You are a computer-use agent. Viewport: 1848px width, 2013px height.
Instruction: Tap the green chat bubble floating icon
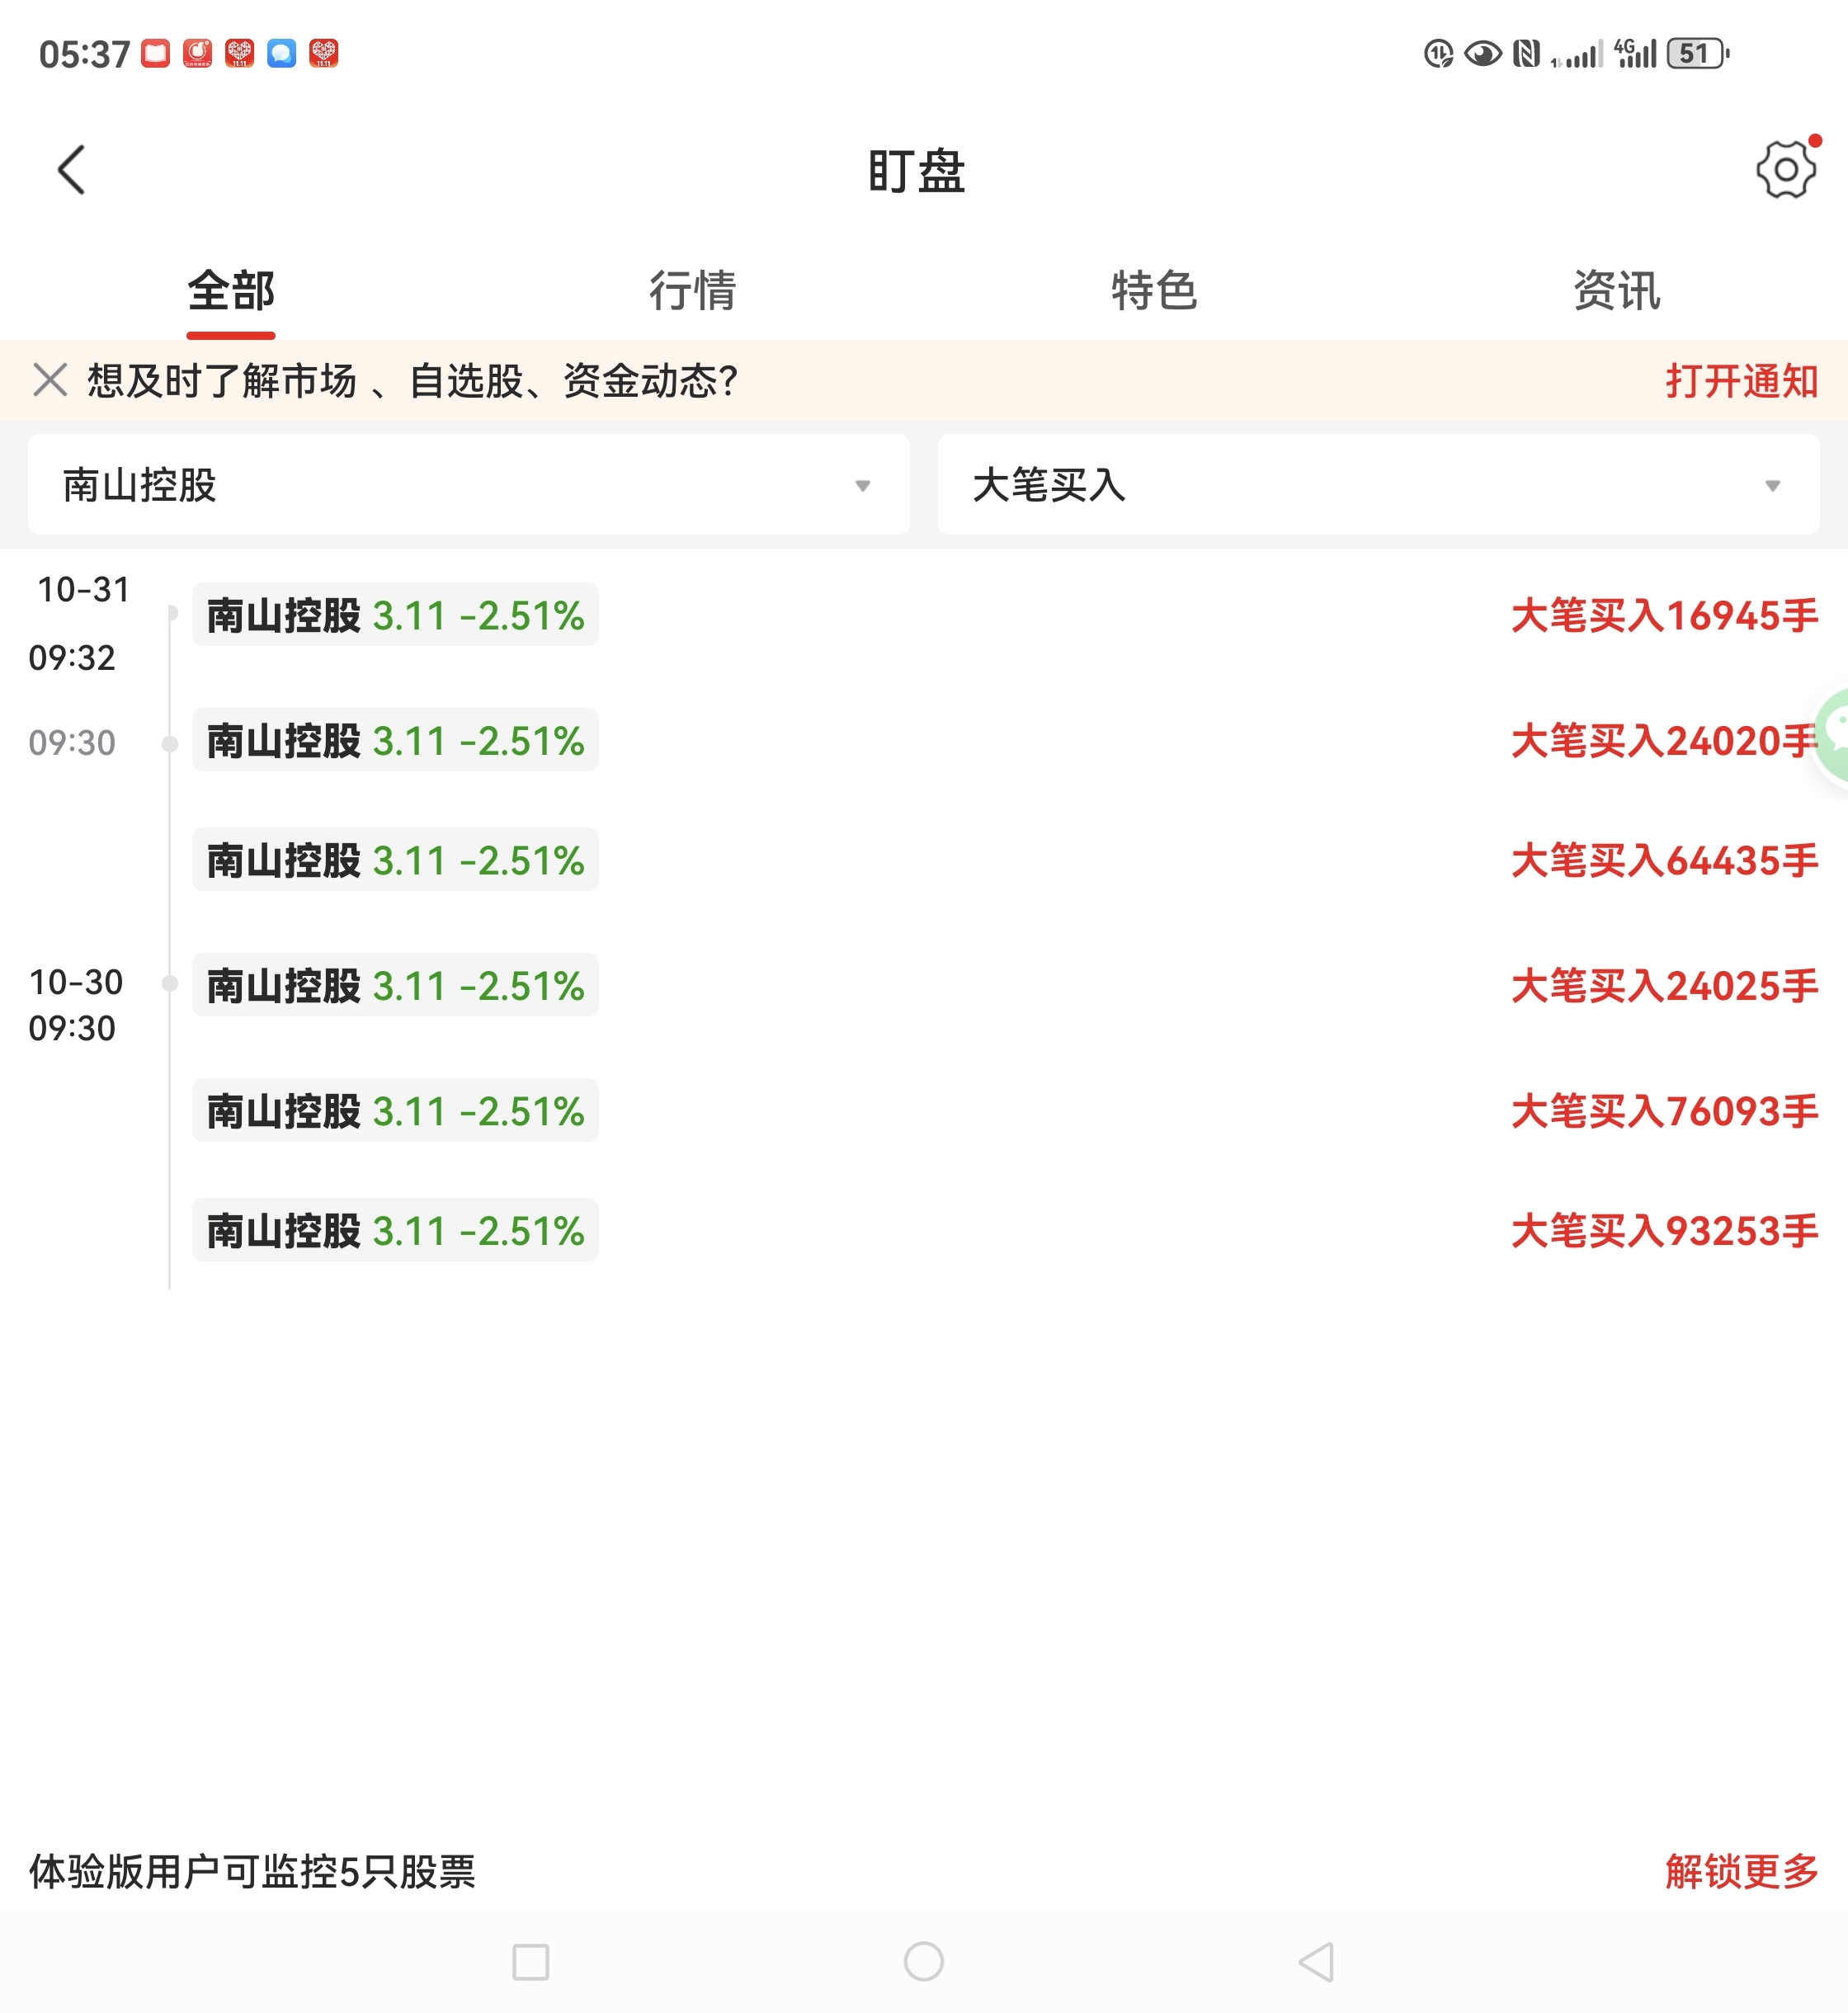(1835, 737)
